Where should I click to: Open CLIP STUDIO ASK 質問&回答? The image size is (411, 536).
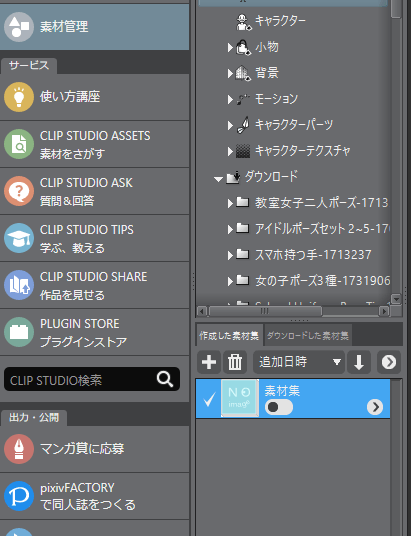[94, 191]
